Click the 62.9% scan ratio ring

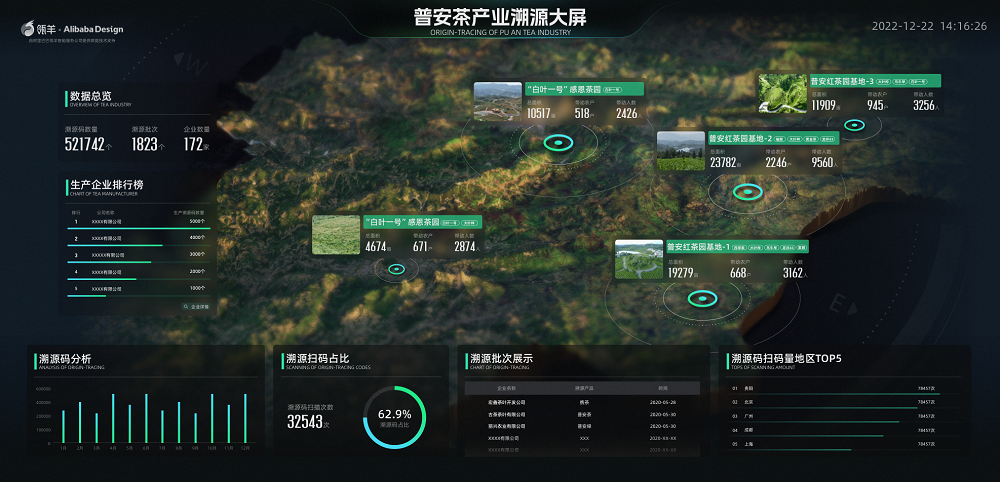pyautogui.click(x=394, y=415)
